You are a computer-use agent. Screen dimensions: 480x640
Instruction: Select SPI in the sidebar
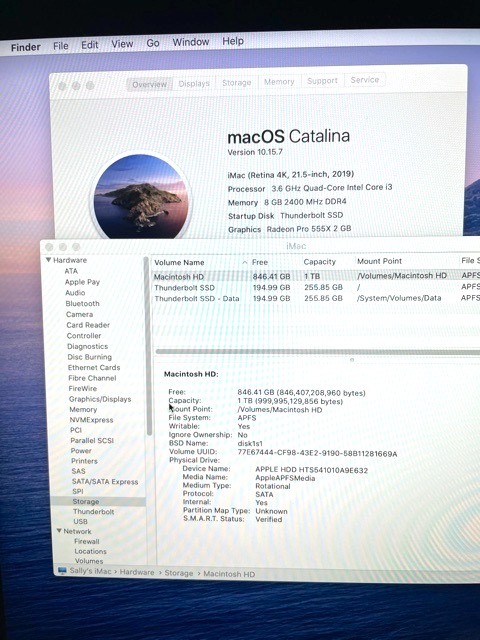[x=78, y=491]
